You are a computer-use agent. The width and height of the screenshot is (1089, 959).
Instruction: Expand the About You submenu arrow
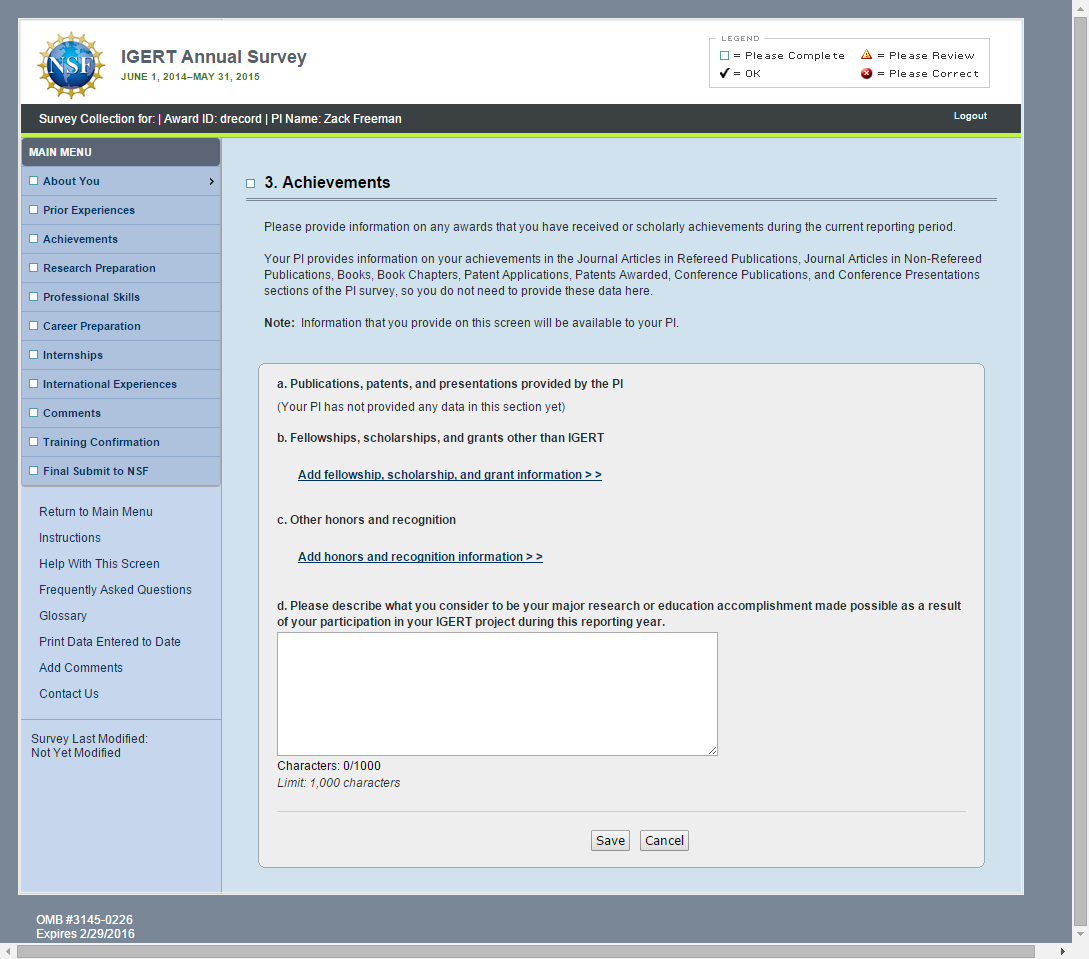click(x=211, y=181)
